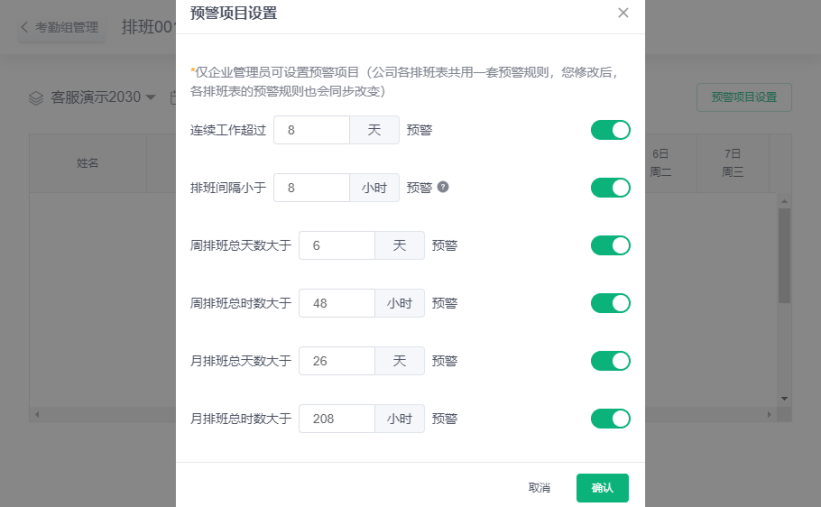Viewport: 821px width, 507px height.
Task: Disable the 排班间隔小于 warning switch
Action: (611, 188)
